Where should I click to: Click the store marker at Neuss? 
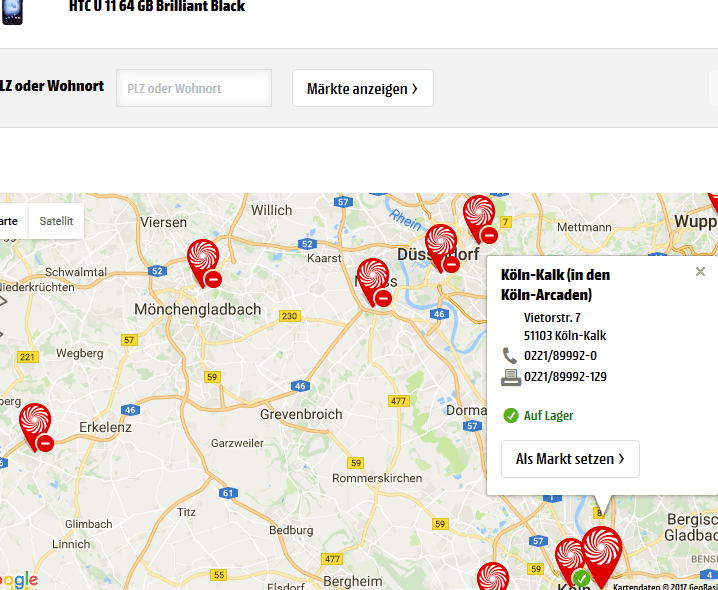(374, 282)
